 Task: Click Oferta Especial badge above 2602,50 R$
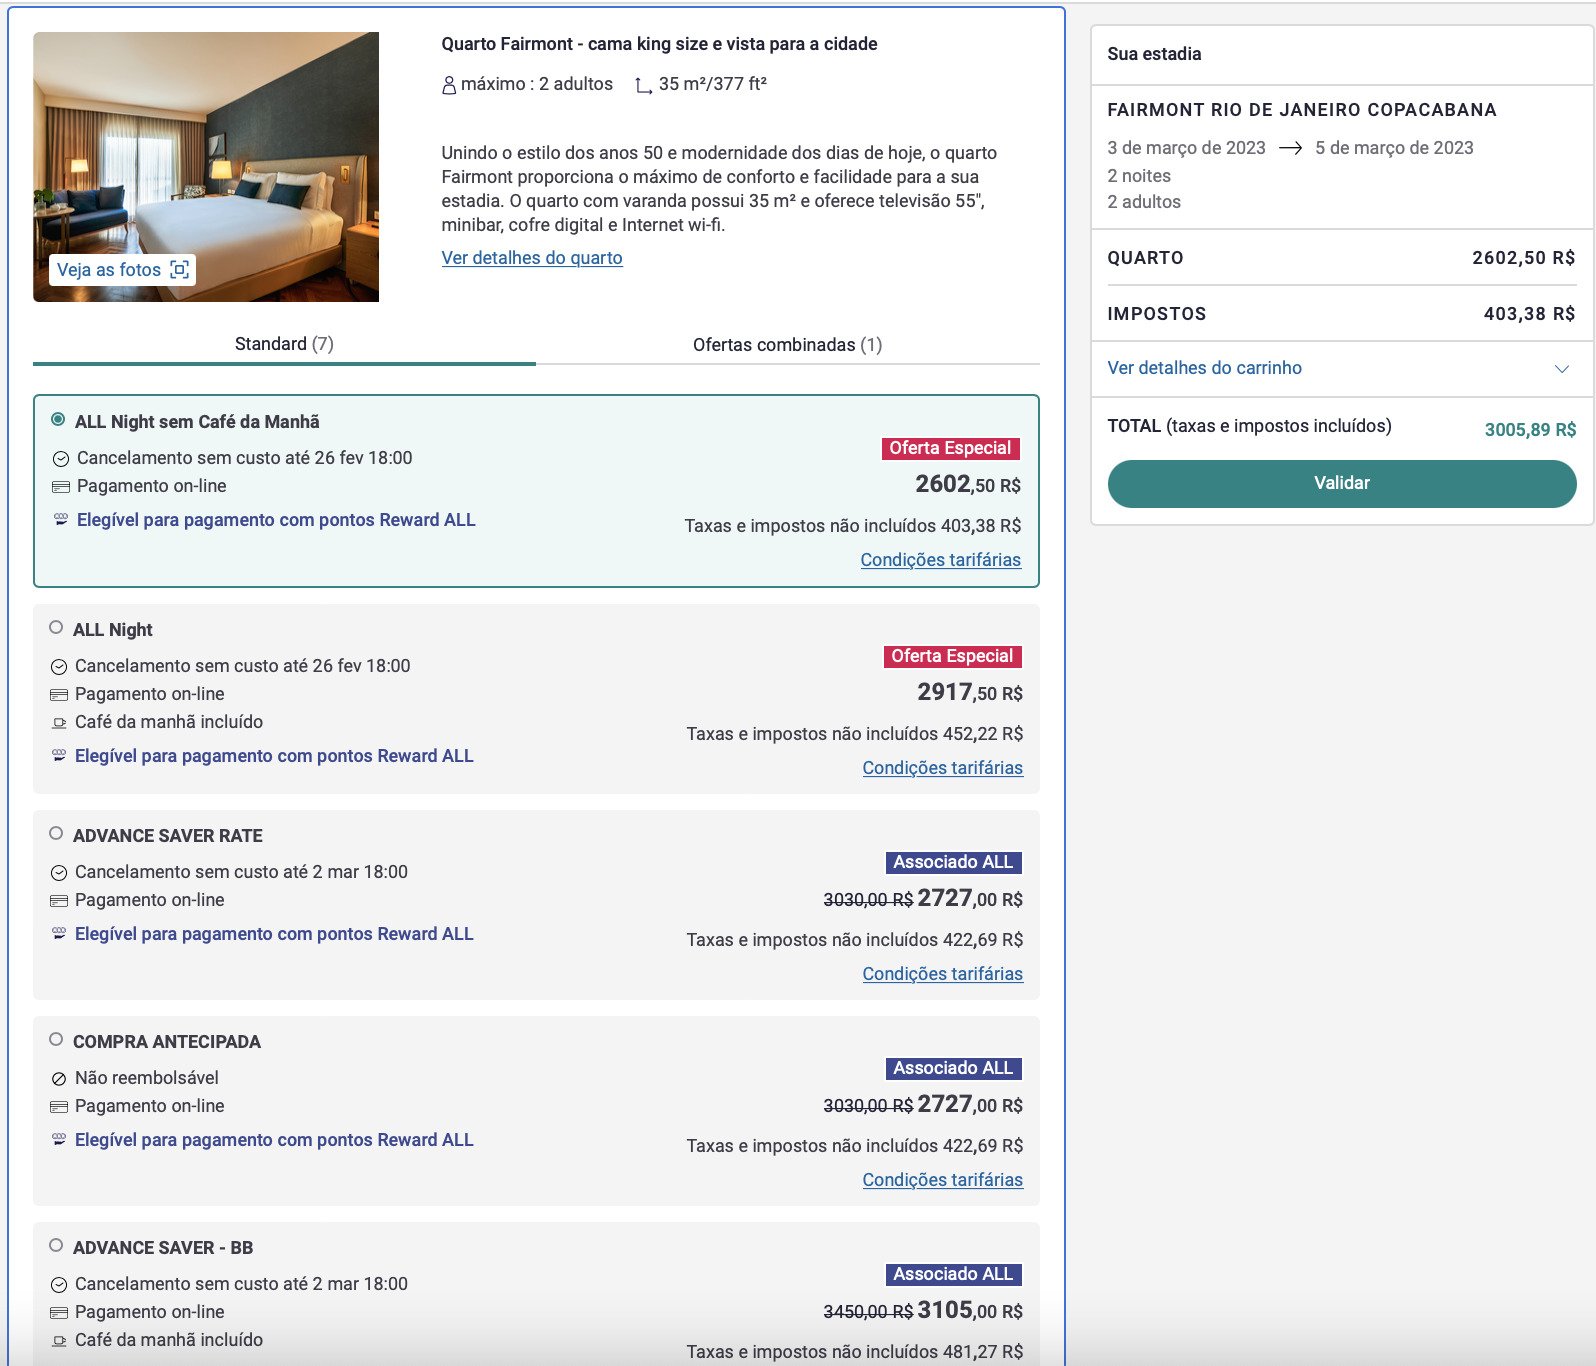(x=950, y=448)
